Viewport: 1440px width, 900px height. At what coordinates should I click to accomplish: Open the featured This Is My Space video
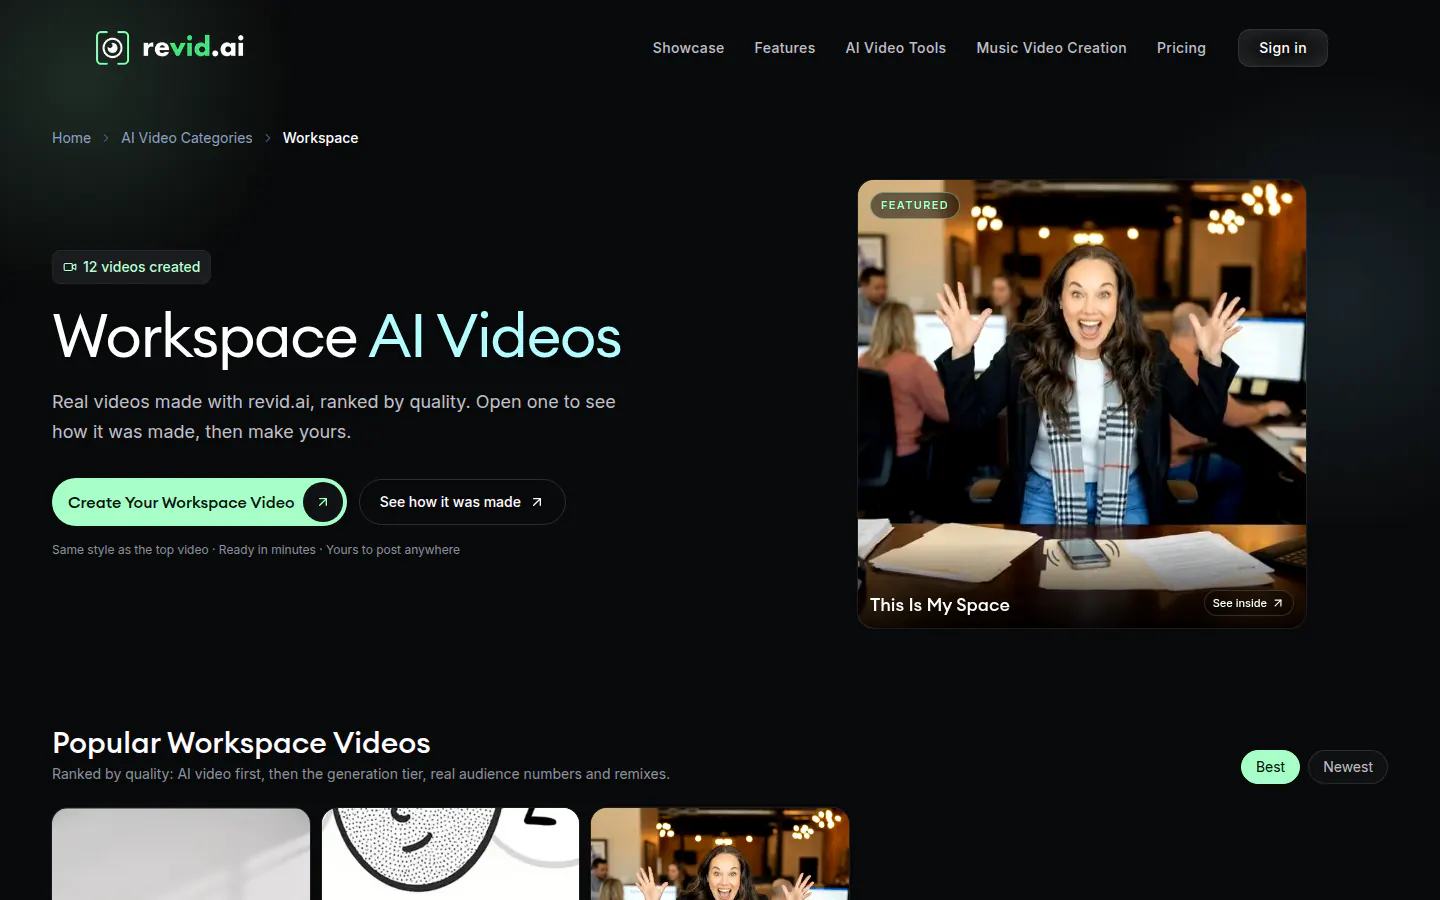click(1082, 404)
